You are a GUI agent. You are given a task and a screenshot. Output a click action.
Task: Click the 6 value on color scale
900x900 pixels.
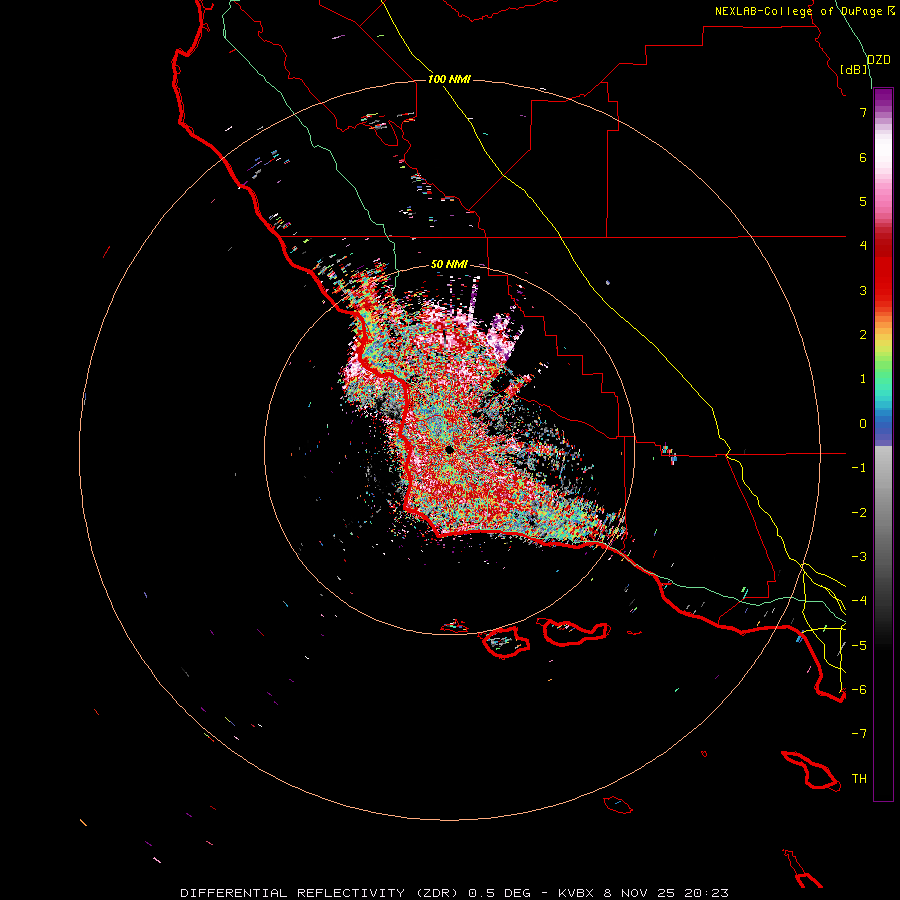pos(863,157)
